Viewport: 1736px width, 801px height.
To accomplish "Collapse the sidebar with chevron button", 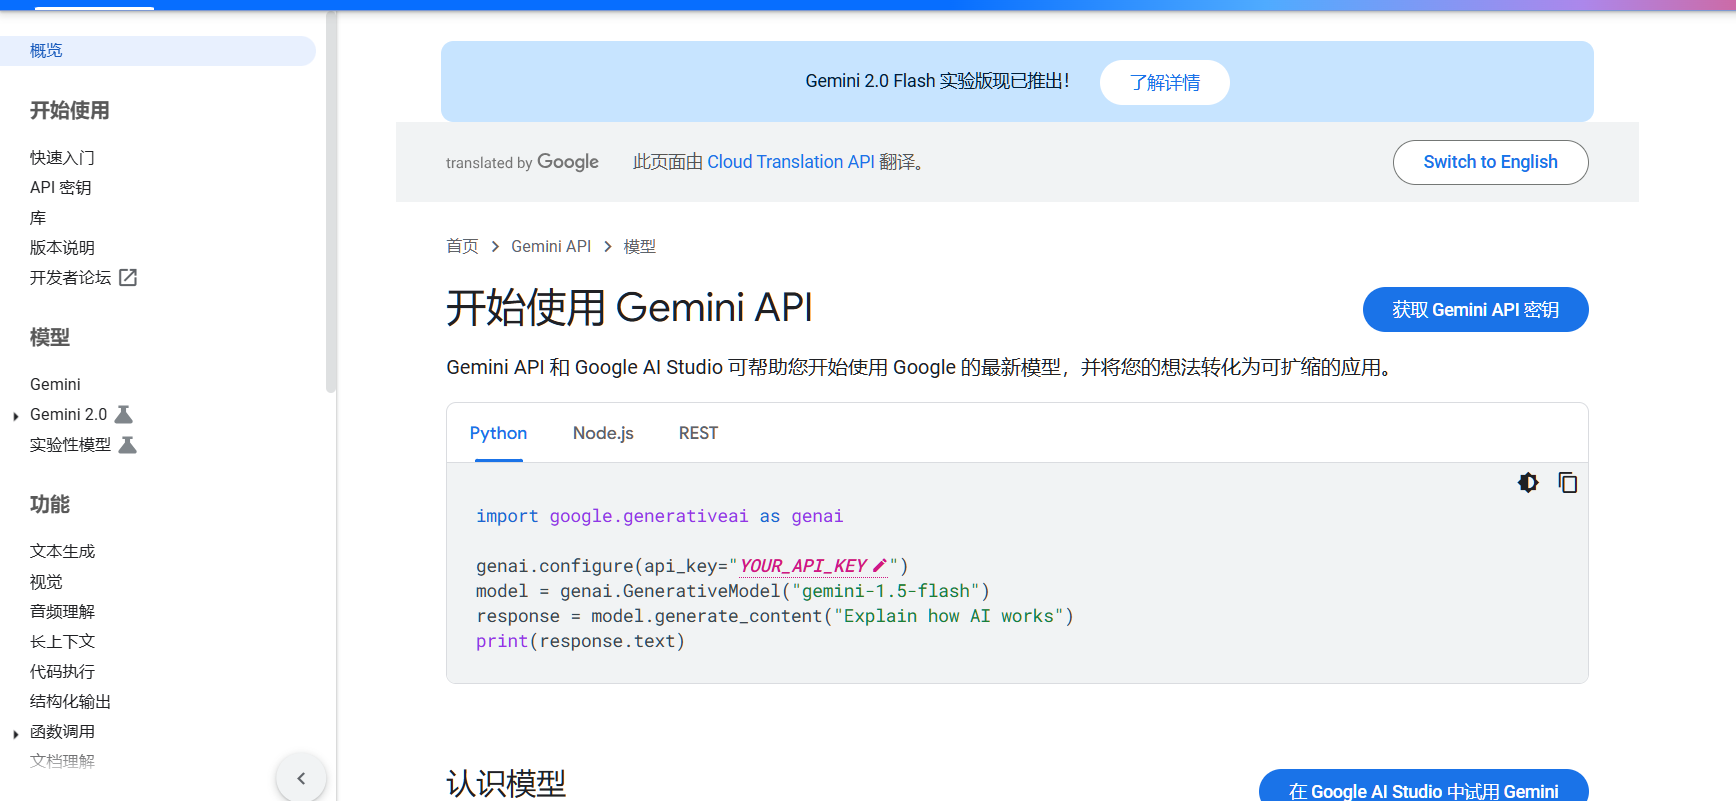I will tap(301, 778).
